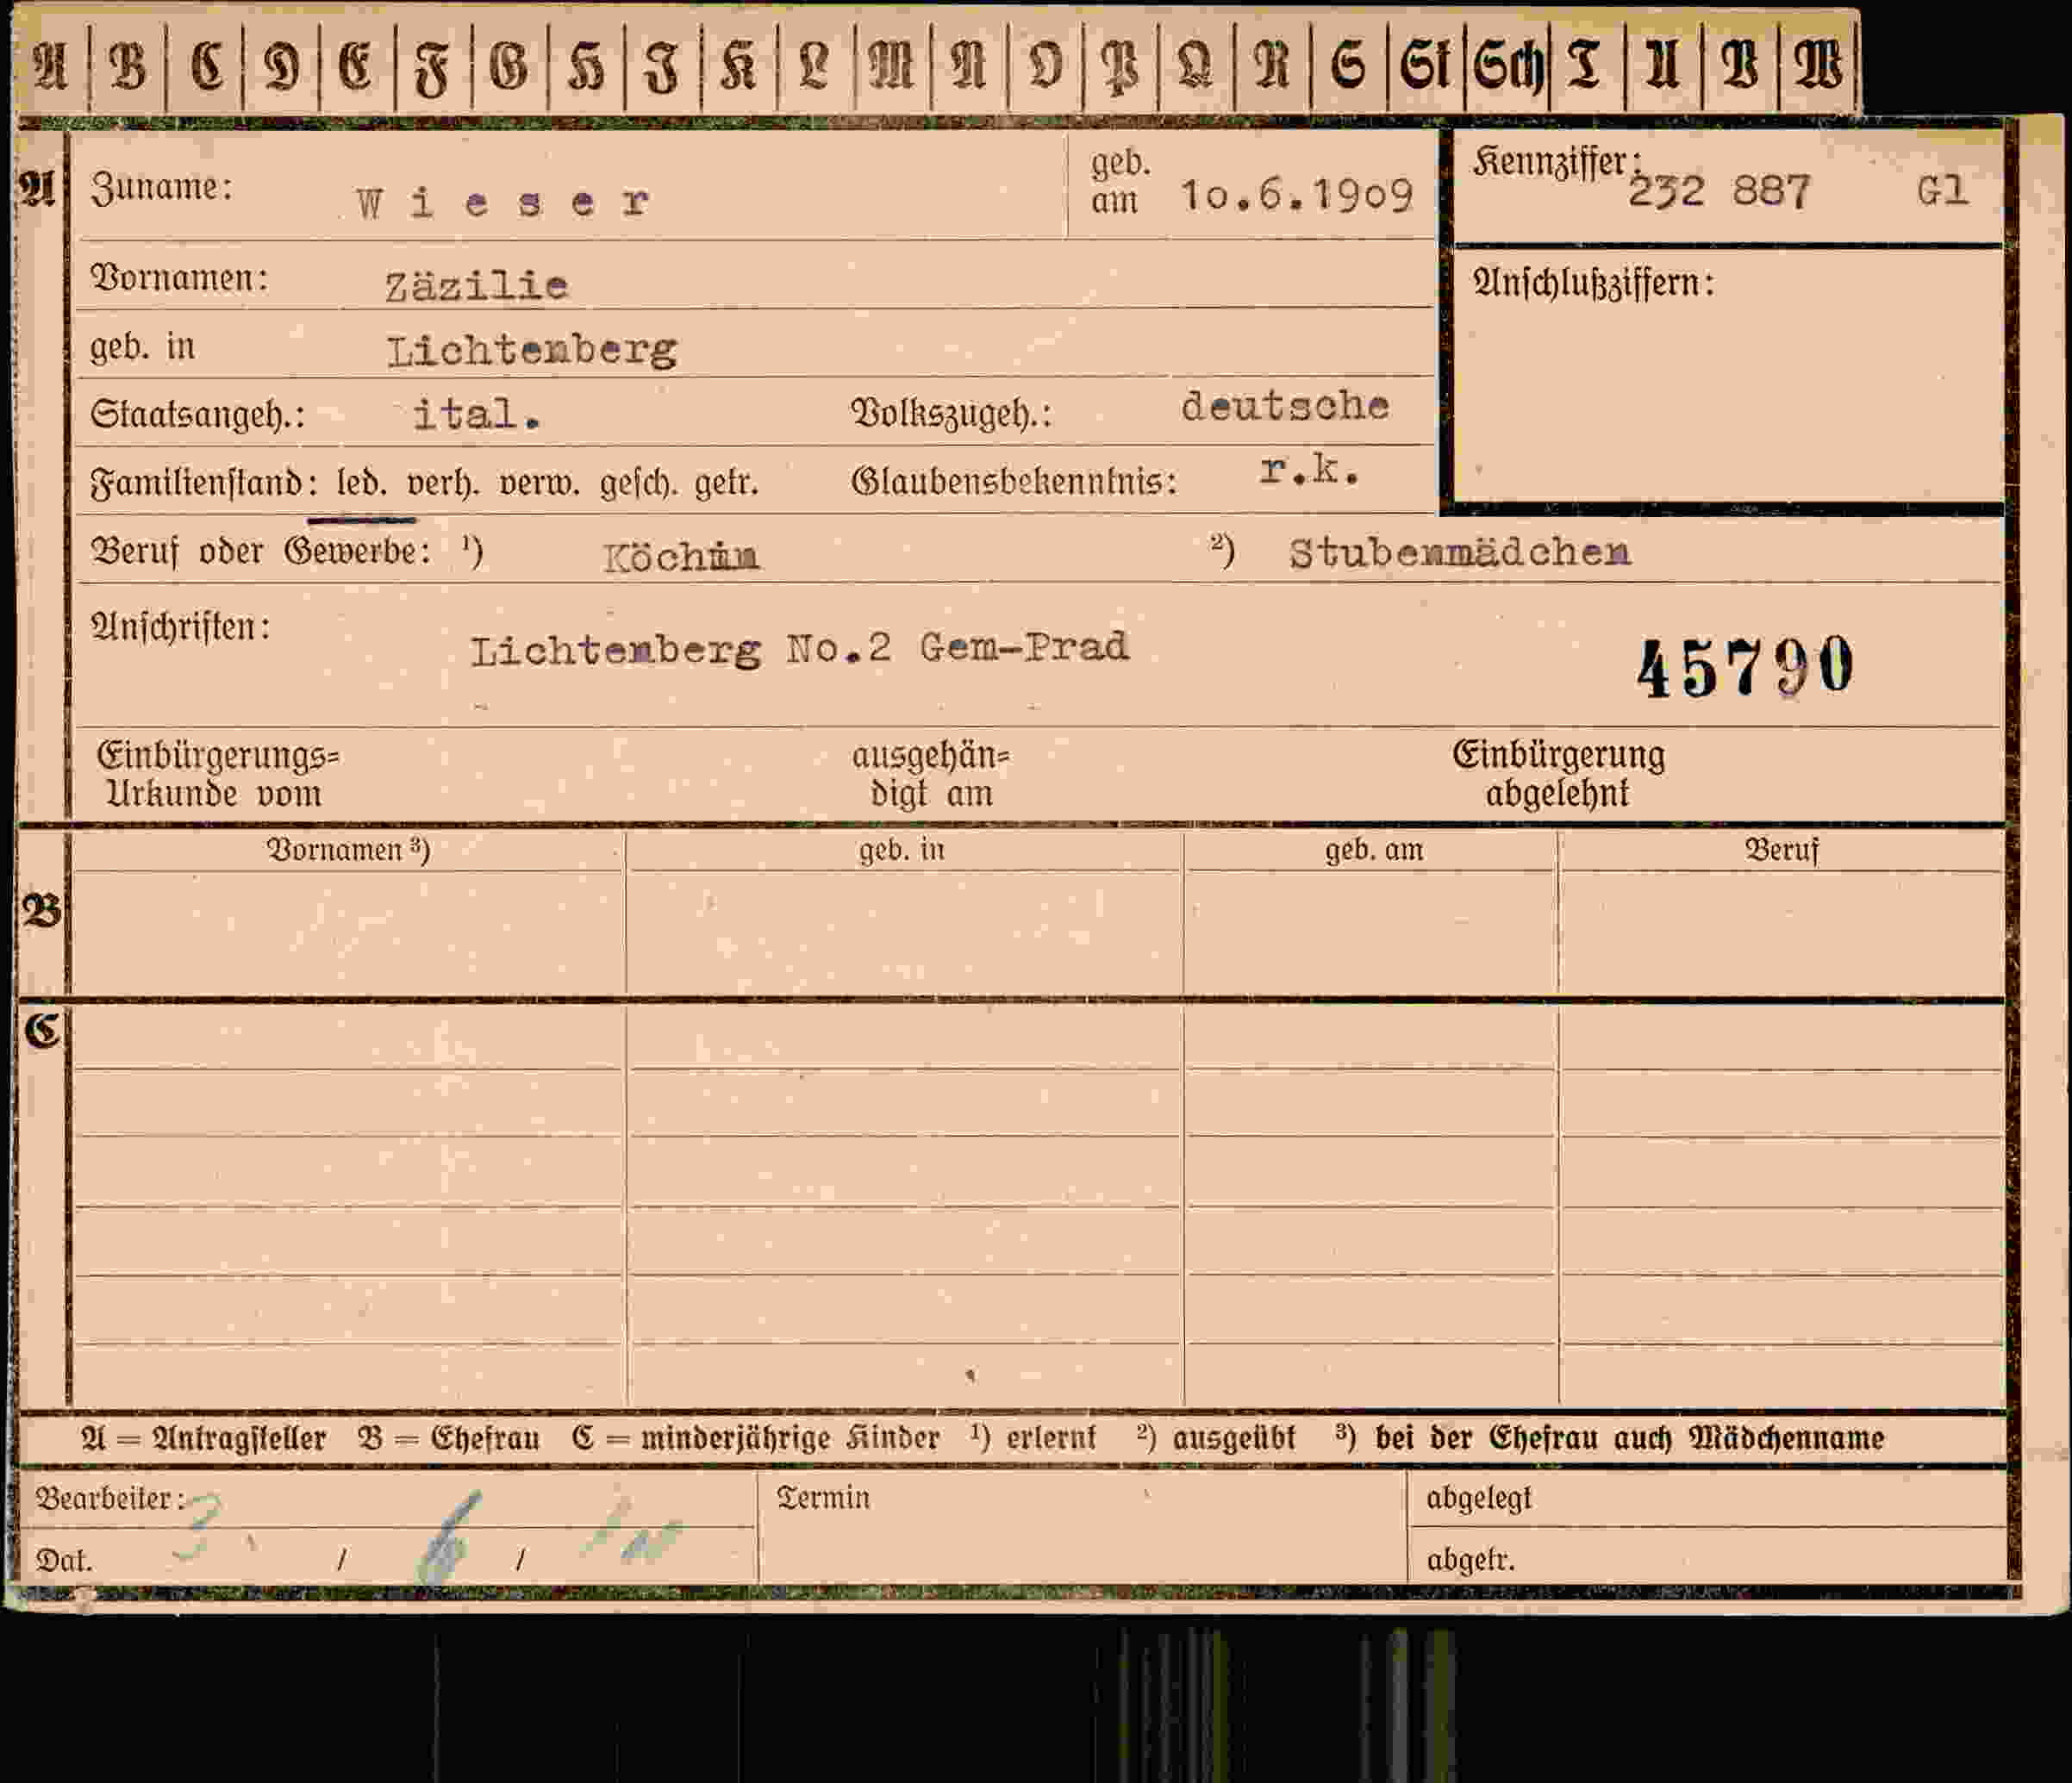Click the "Gl" code beside the Kennziffer
Viewport: 2072px width, 1783px height.
pyautogui.click(x=1943, y=189)
